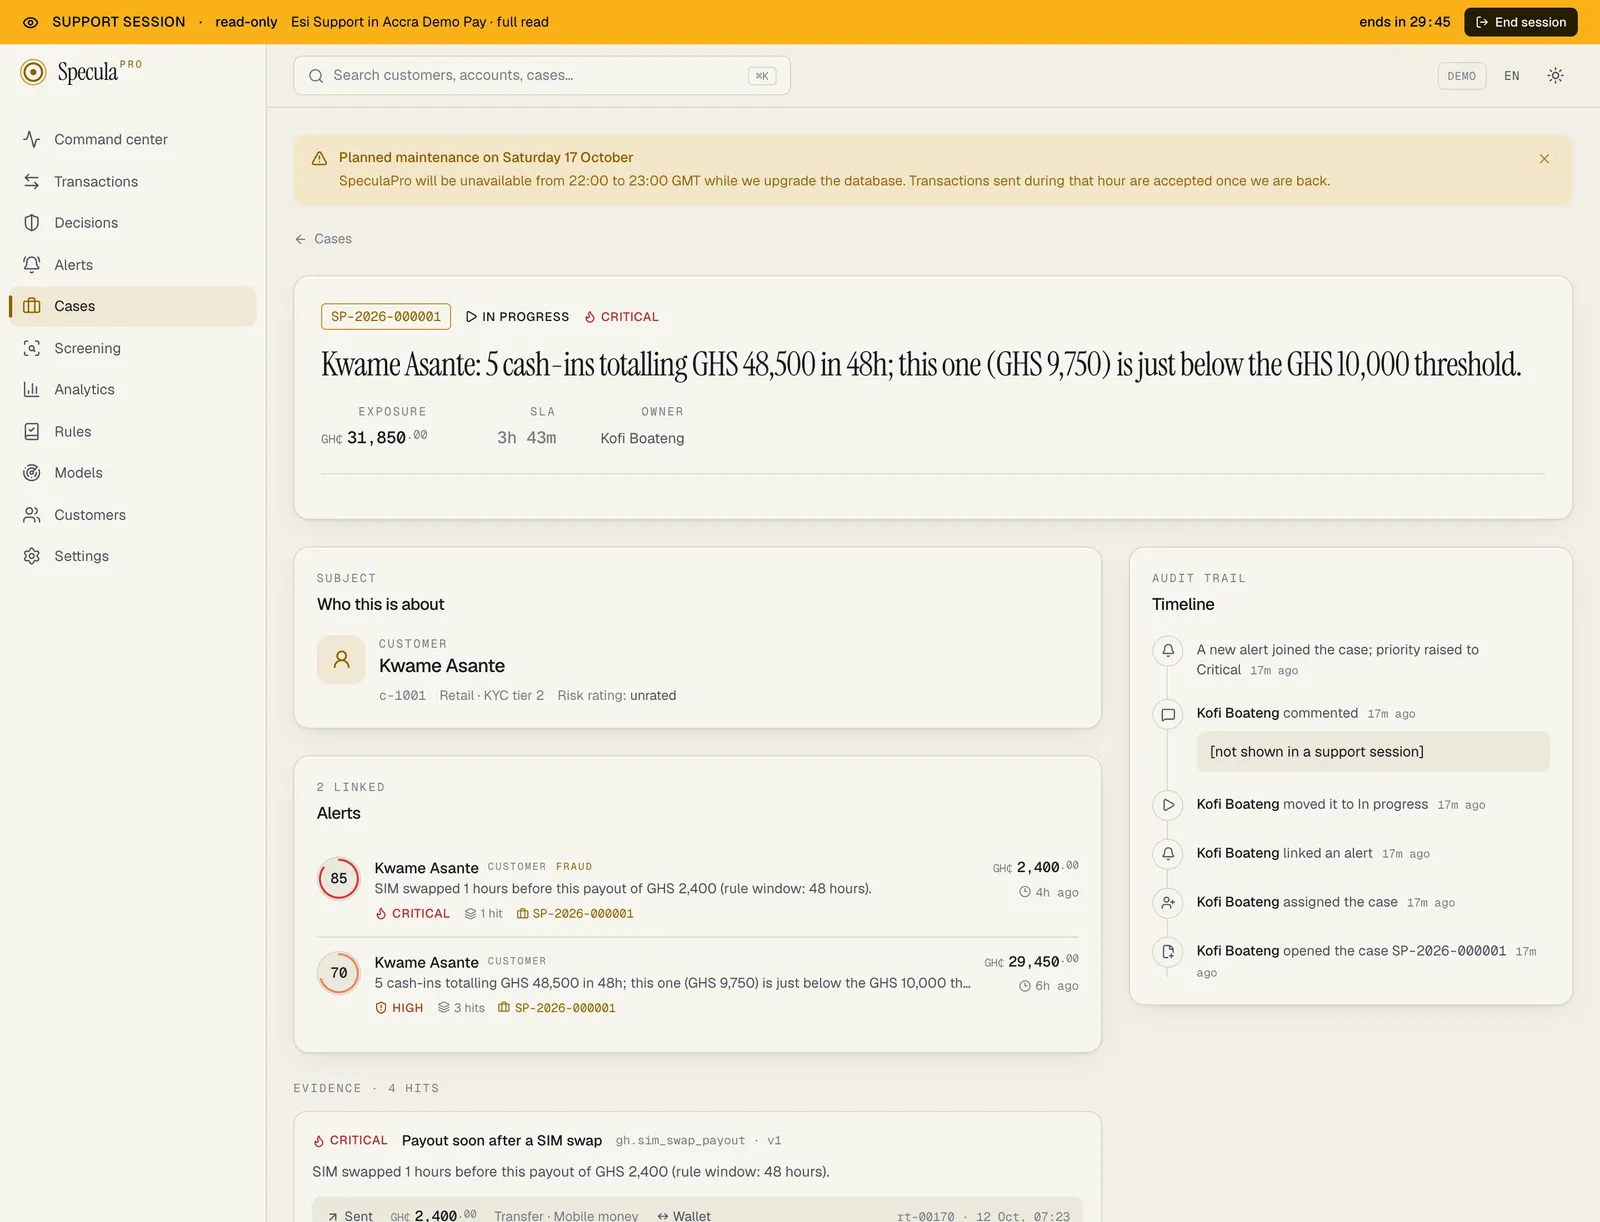
Task: Click the maintenance warning triangle icon
Action: tap(320, 158)
